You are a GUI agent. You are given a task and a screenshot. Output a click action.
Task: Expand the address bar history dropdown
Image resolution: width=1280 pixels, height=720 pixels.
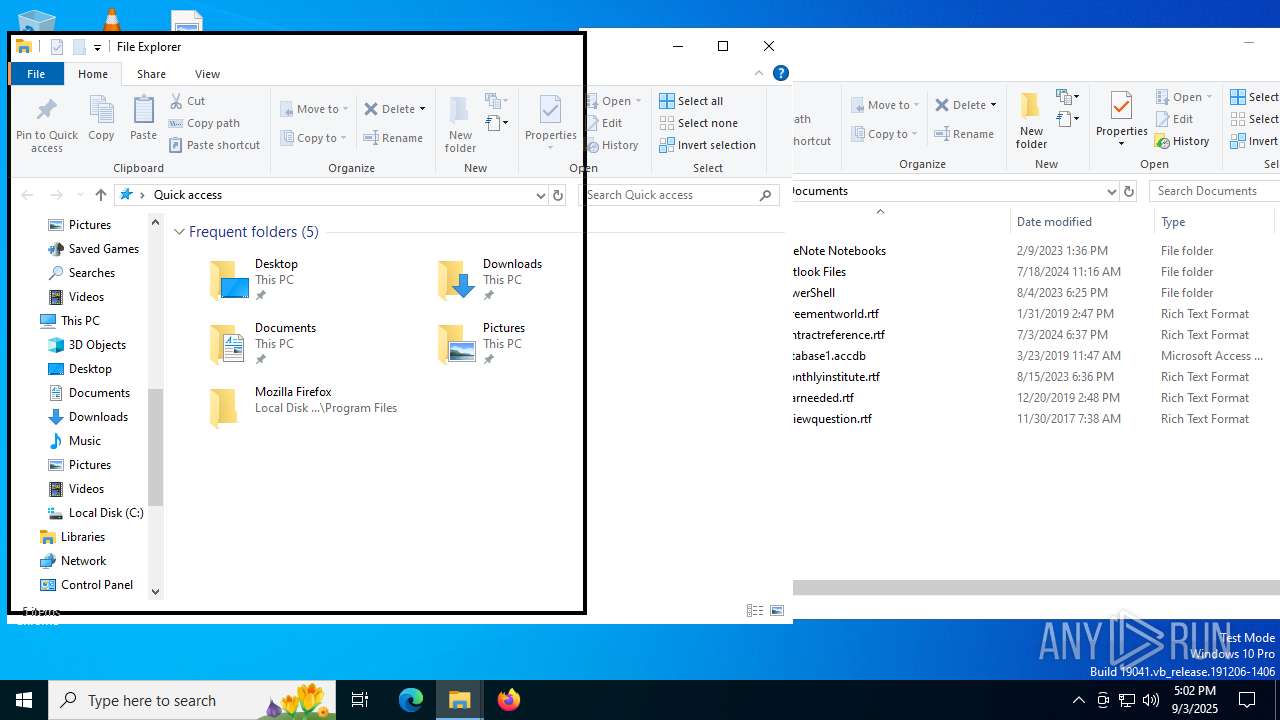[x=540, y=195]
